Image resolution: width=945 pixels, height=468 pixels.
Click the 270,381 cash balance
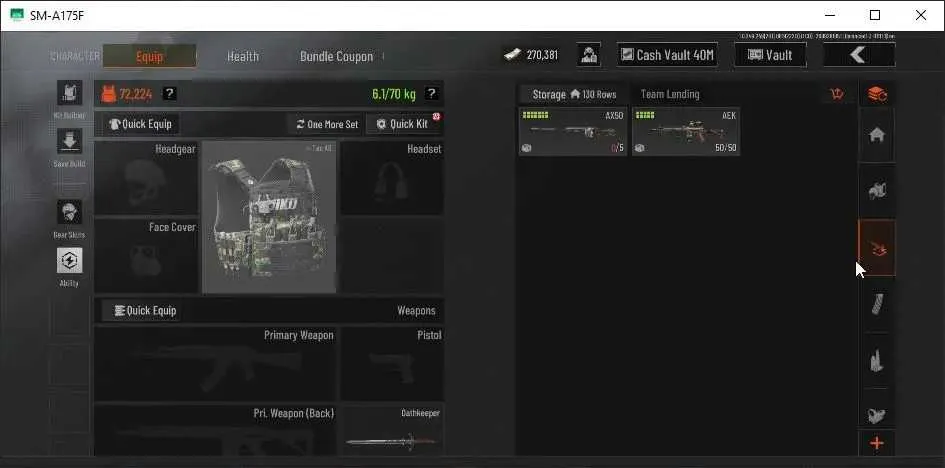[542, 55]
